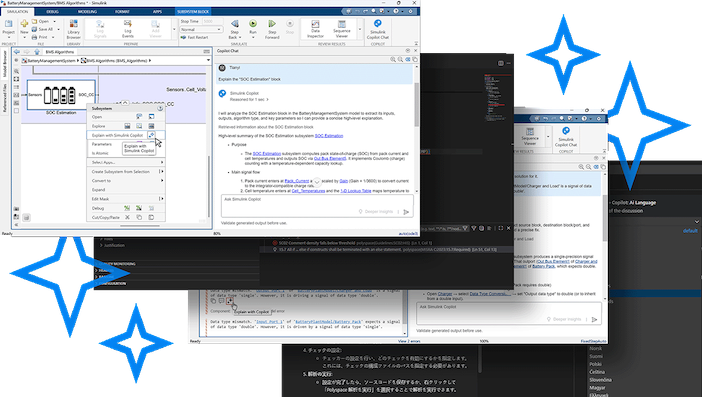The height and width of the screenshot is (397, 702).
Task: Click the Ask Simulink Copilot input box
Action: (317, 205)
